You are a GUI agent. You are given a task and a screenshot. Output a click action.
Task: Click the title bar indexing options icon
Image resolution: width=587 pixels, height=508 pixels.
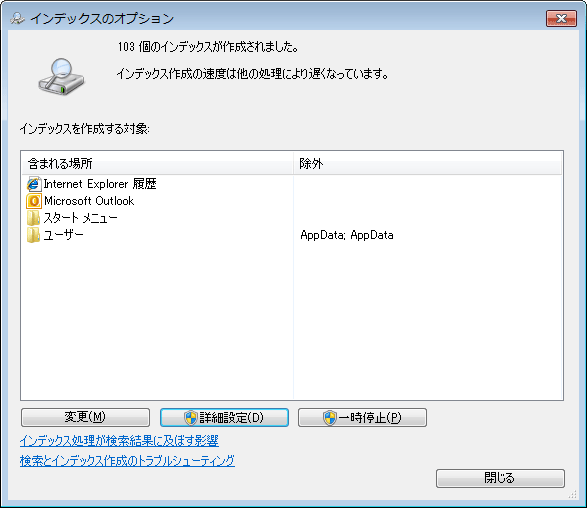click(17, 18)
